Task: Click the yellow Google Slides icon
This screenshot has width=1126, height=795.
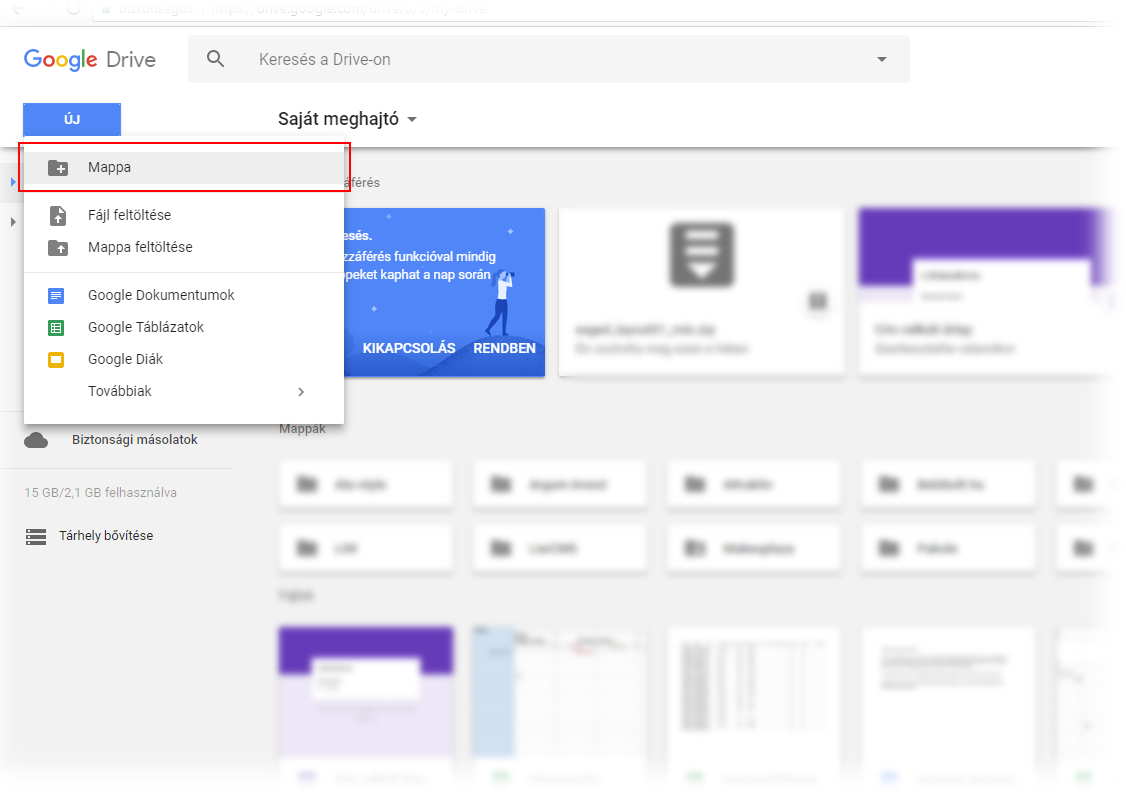Action: [x=57, y=359]
